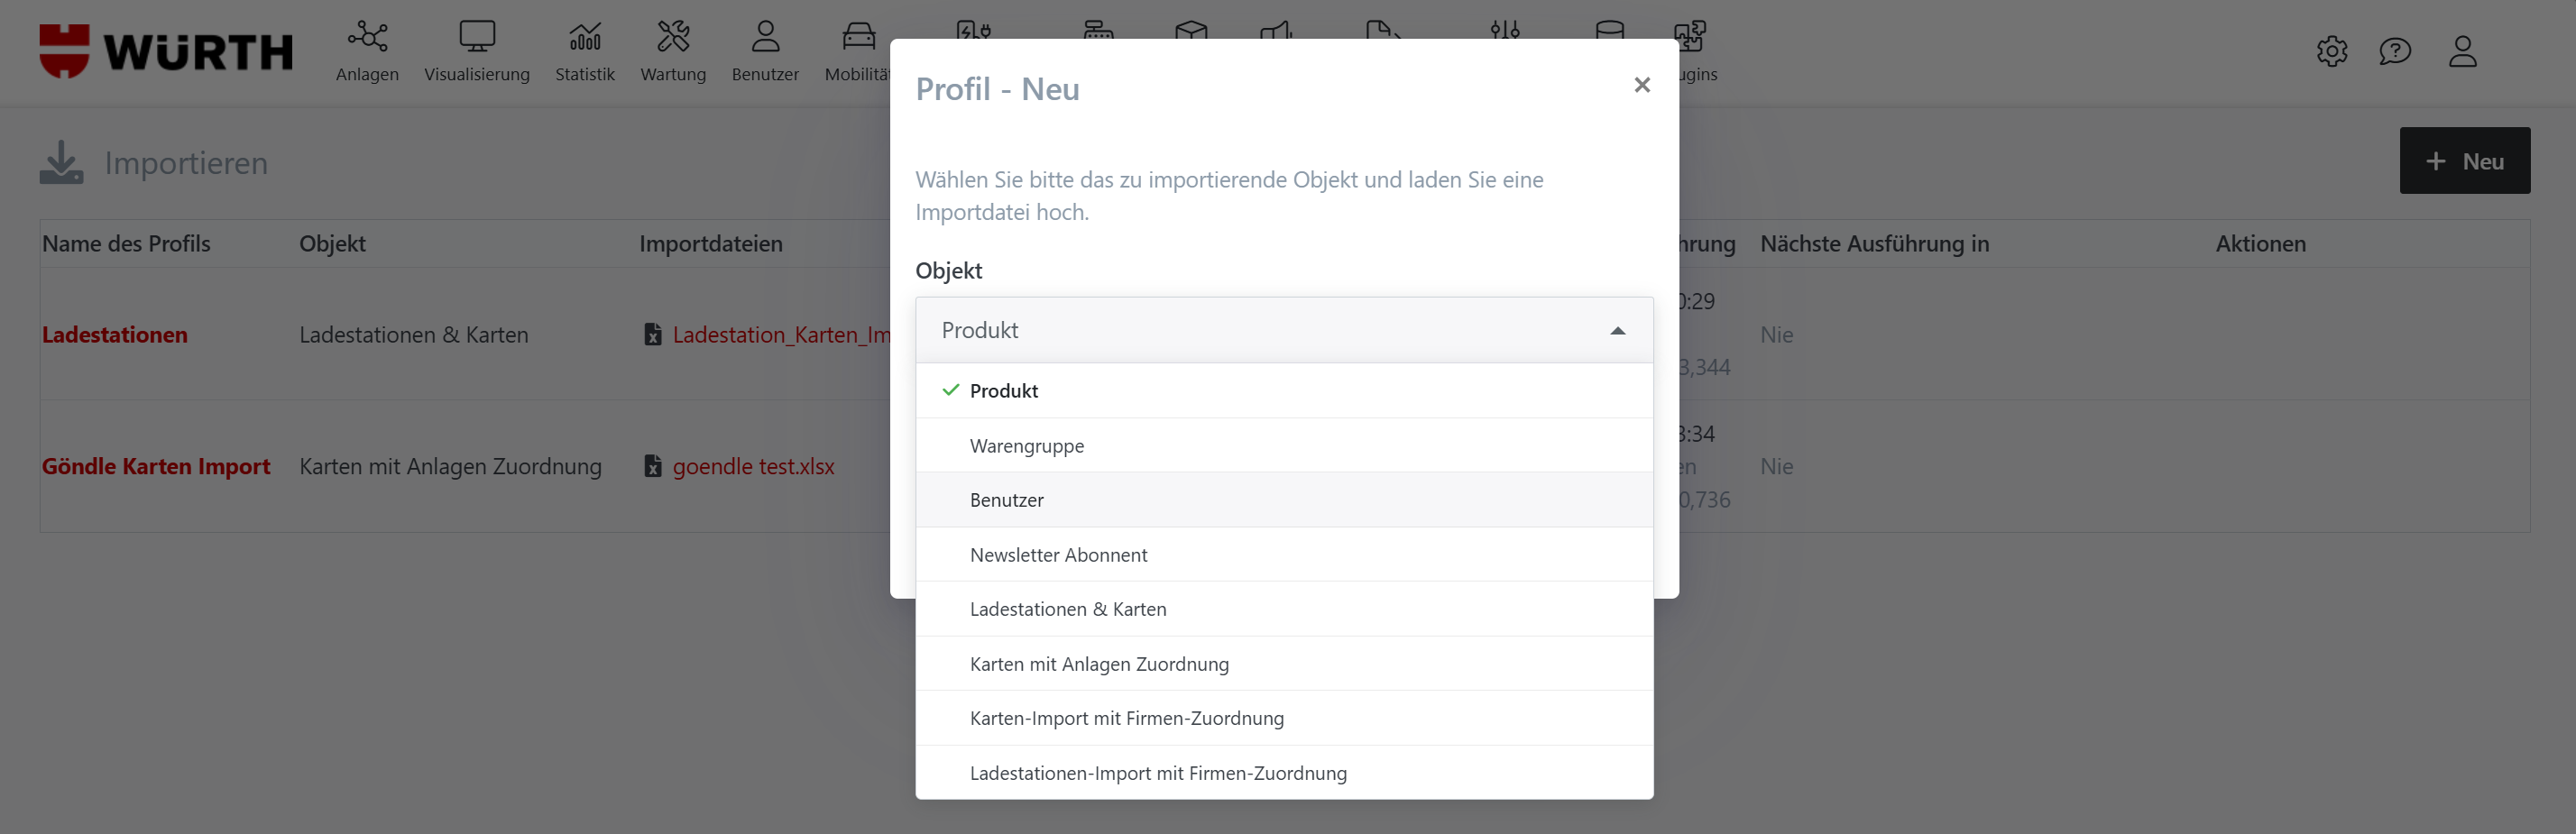This screenshot has width=2576, height=834.
Task: Click the Würth logo
Action: pyautogui.click(x=166, y=51)
